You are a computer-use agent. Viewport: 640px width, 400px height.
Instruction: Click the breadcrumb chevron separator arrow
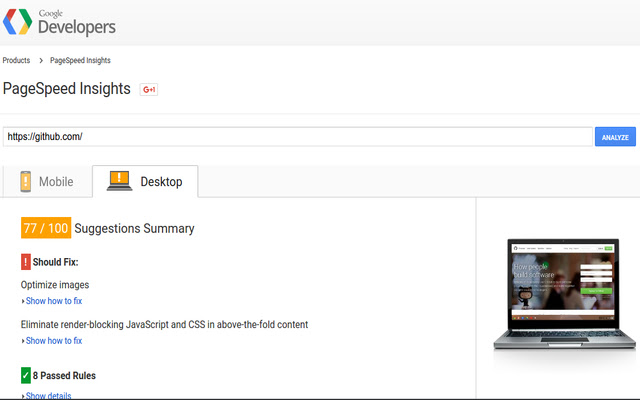pyautogui.click(x=41, y=60)
